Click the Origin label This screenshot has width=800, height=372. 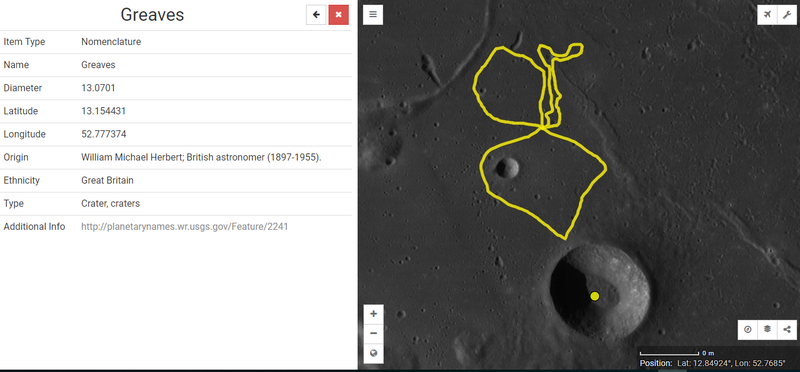click(x=16, y=157)
